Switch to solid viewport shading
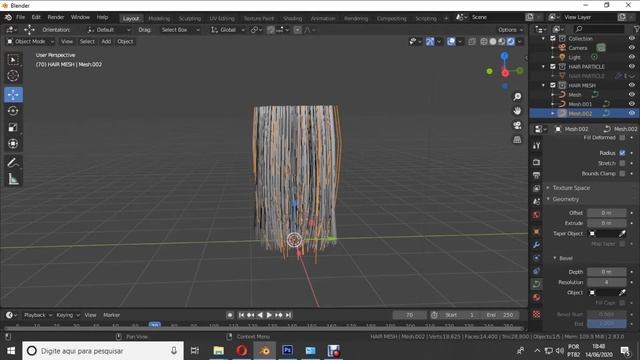This screenshot has height=360, width=640. [493, 42]
